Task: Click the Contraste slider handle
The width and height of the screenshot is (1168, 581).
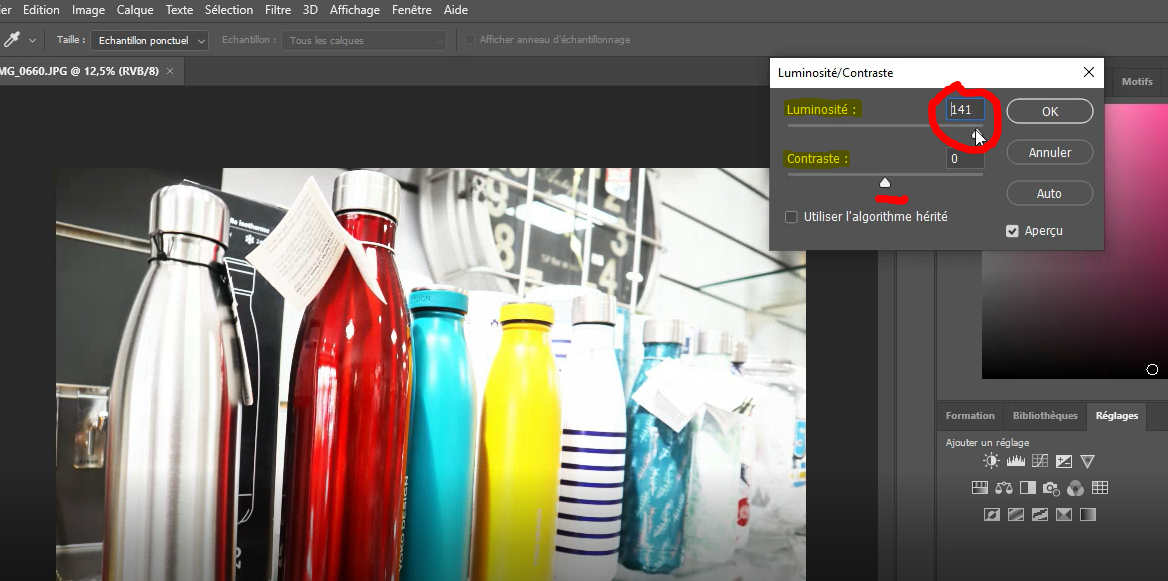Action: [x=885, y=182]
